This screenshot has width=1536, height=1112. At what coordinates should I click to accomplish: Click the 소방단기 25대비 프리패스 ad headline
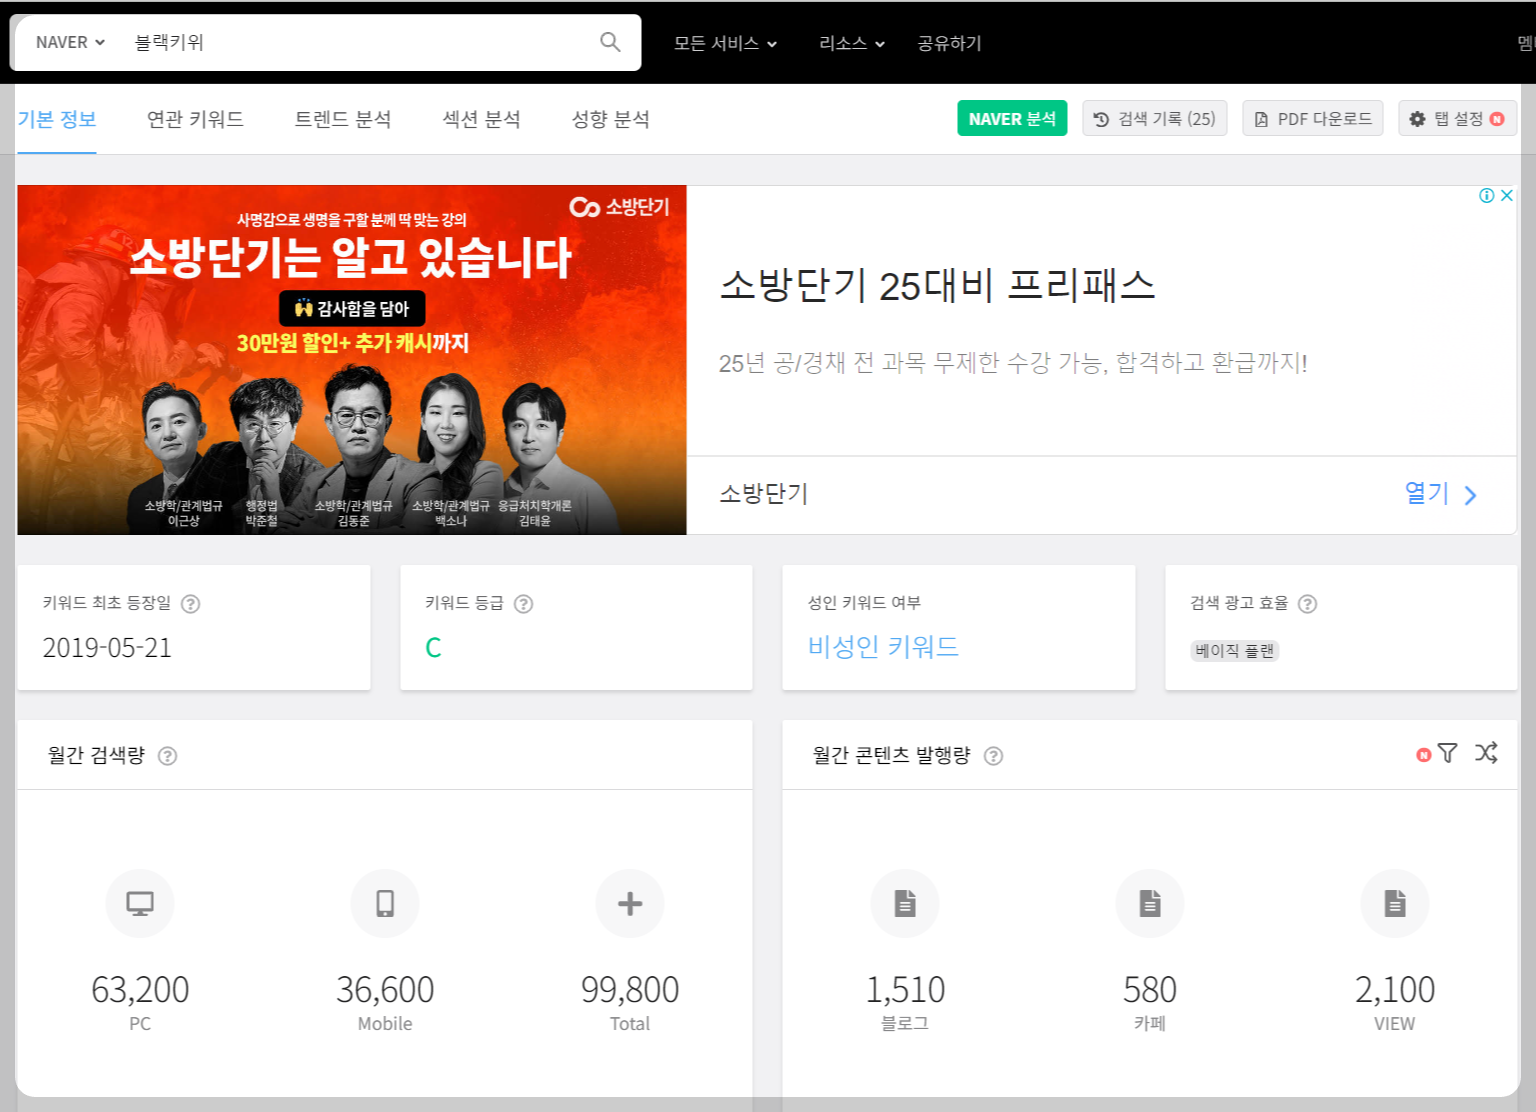[x=937, y=286]
